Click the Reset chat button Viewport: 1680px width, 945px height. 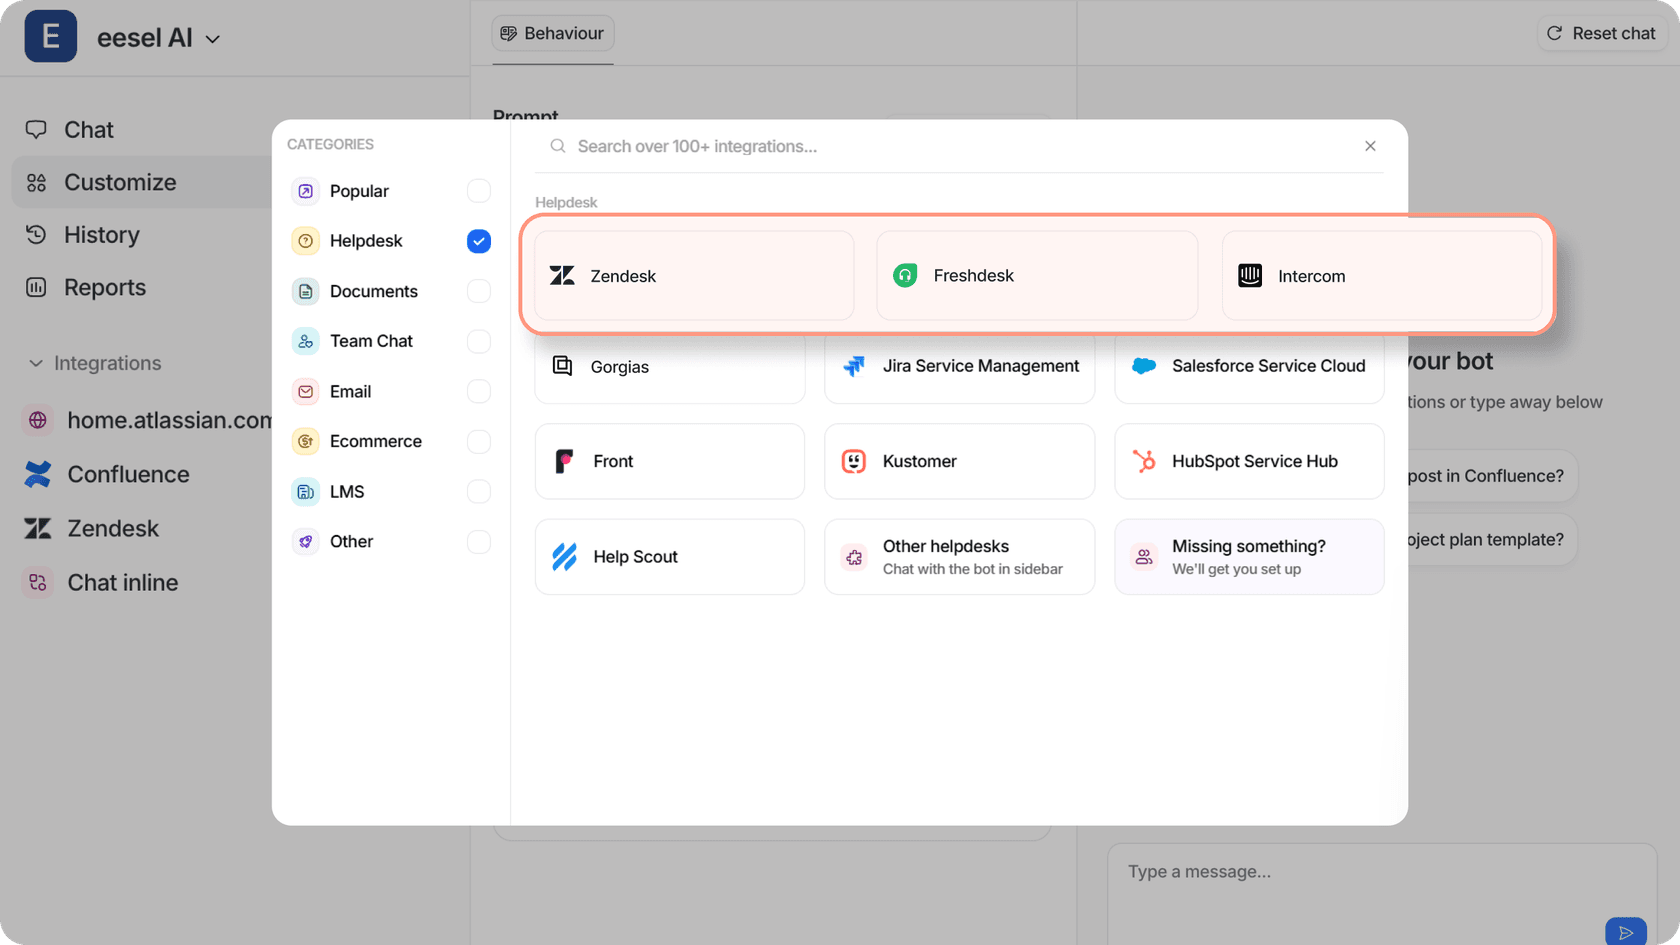(1602, 33)
